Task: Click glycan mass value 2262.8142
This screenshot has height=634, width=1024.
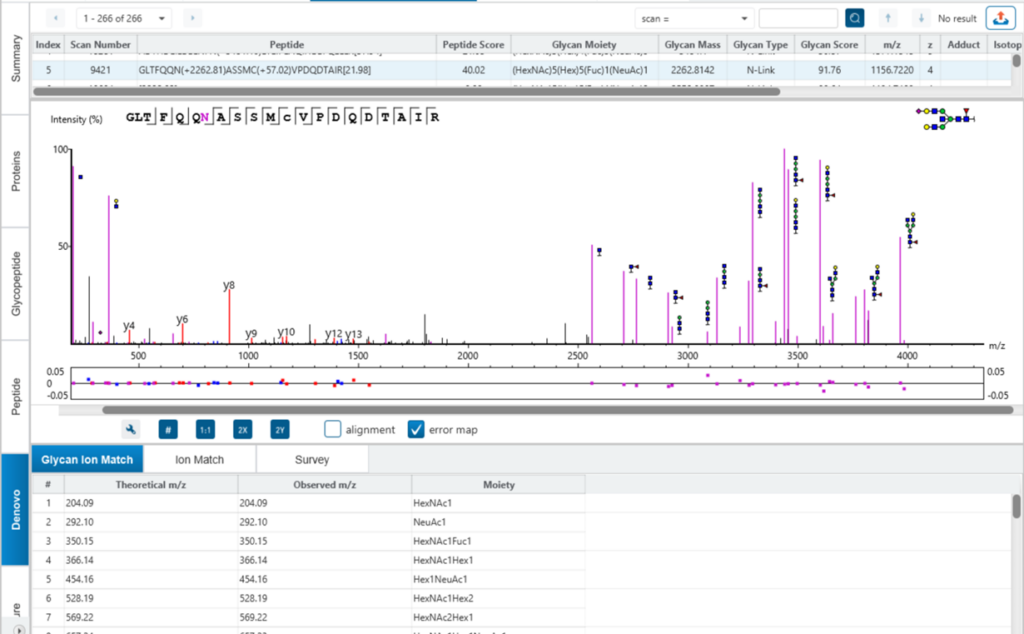Action: (x=692, y=70)
